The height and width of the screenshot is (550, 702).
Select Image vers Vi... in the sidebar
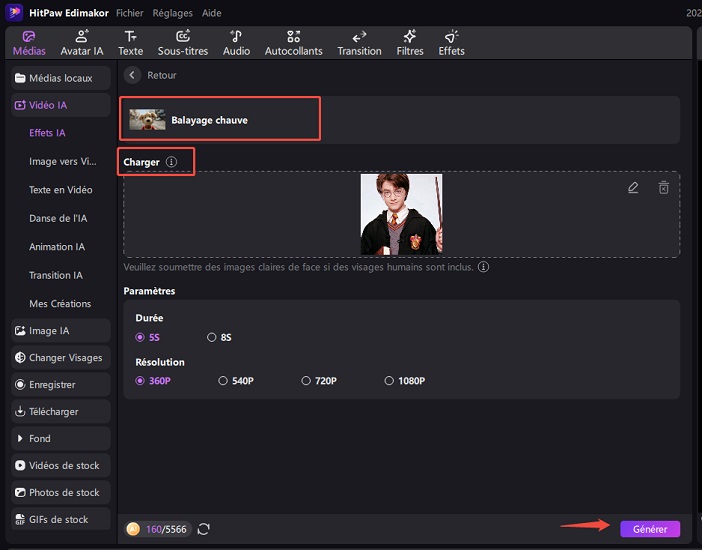63,161
